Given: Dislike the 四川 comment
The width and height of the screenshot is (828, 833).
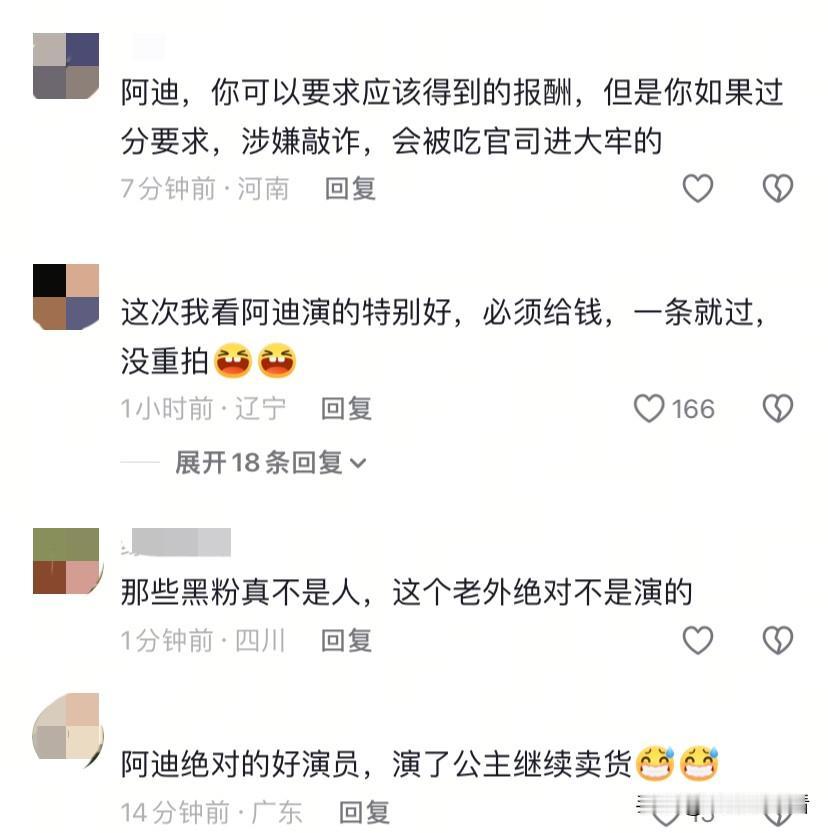Looking at the screenshot, I should (778, 640).
